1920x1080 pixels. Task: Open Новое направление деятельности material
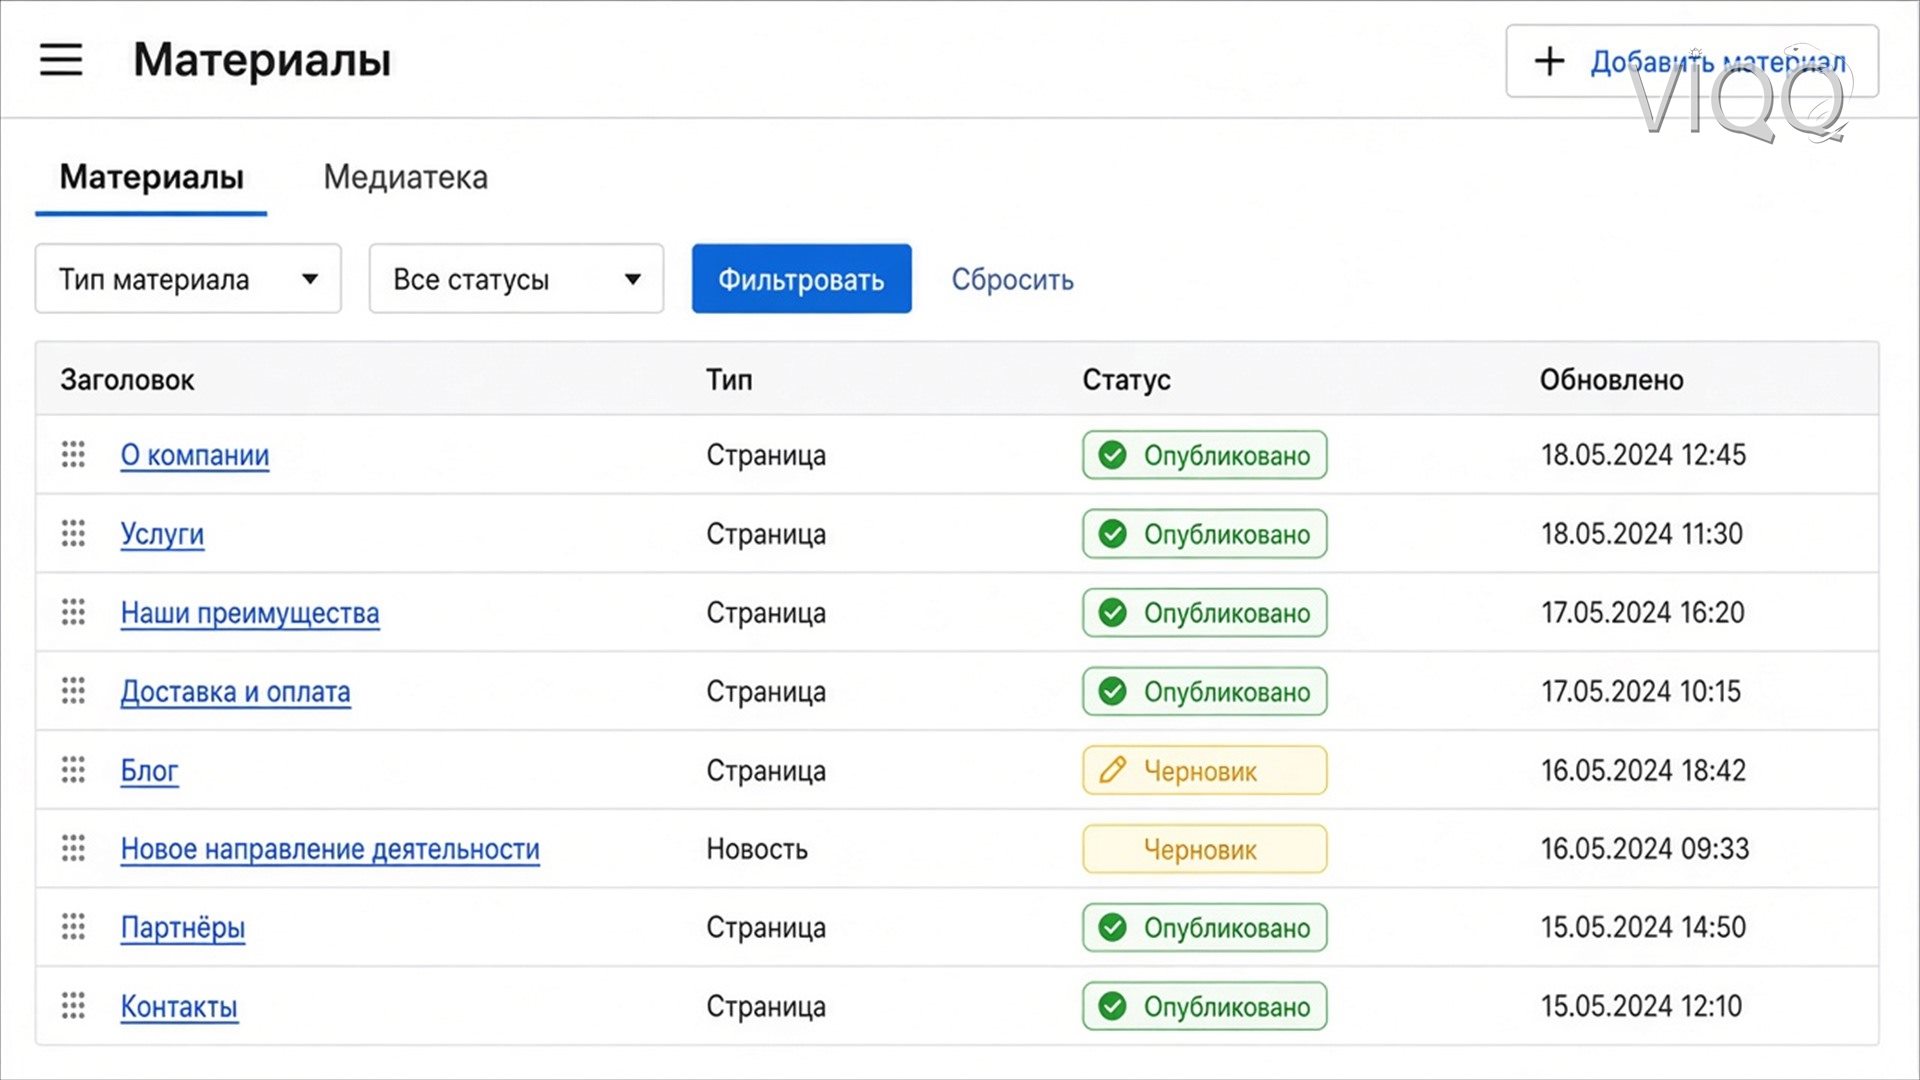[x=330, y=849]
